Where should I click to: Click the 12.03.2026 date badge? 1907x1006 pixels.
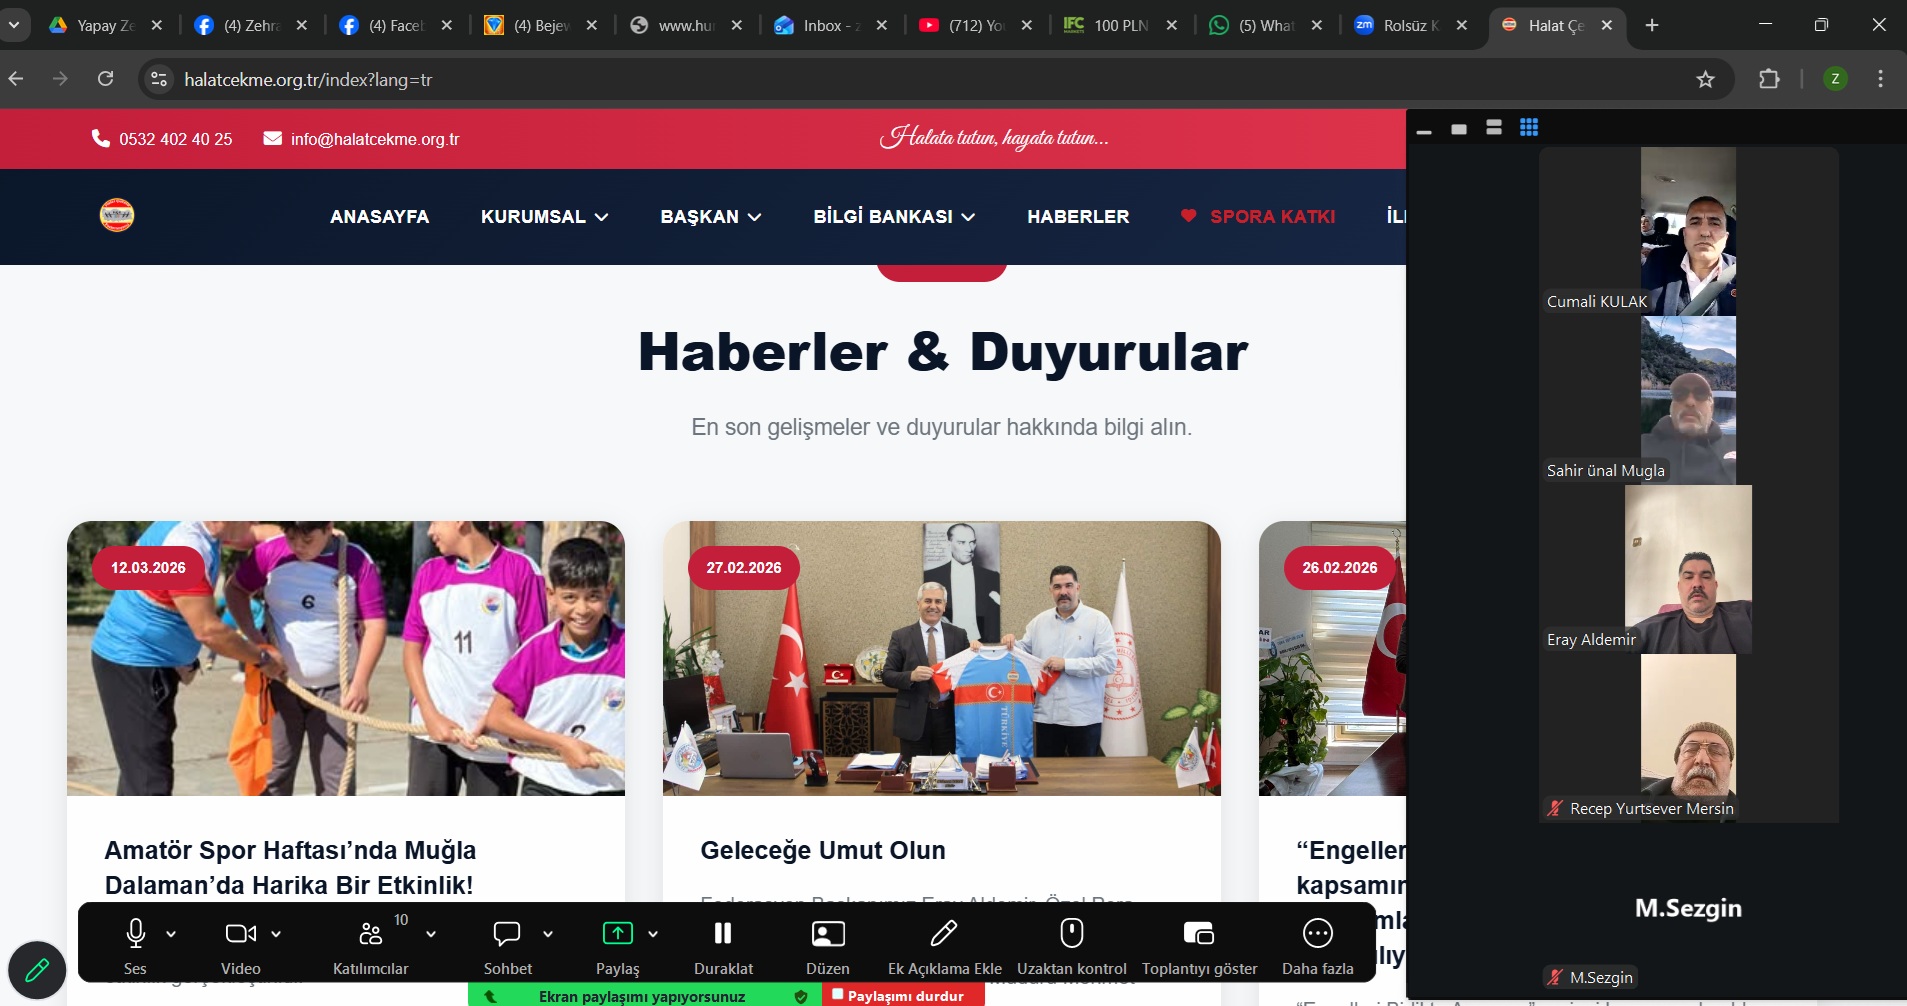pos(148,568)
